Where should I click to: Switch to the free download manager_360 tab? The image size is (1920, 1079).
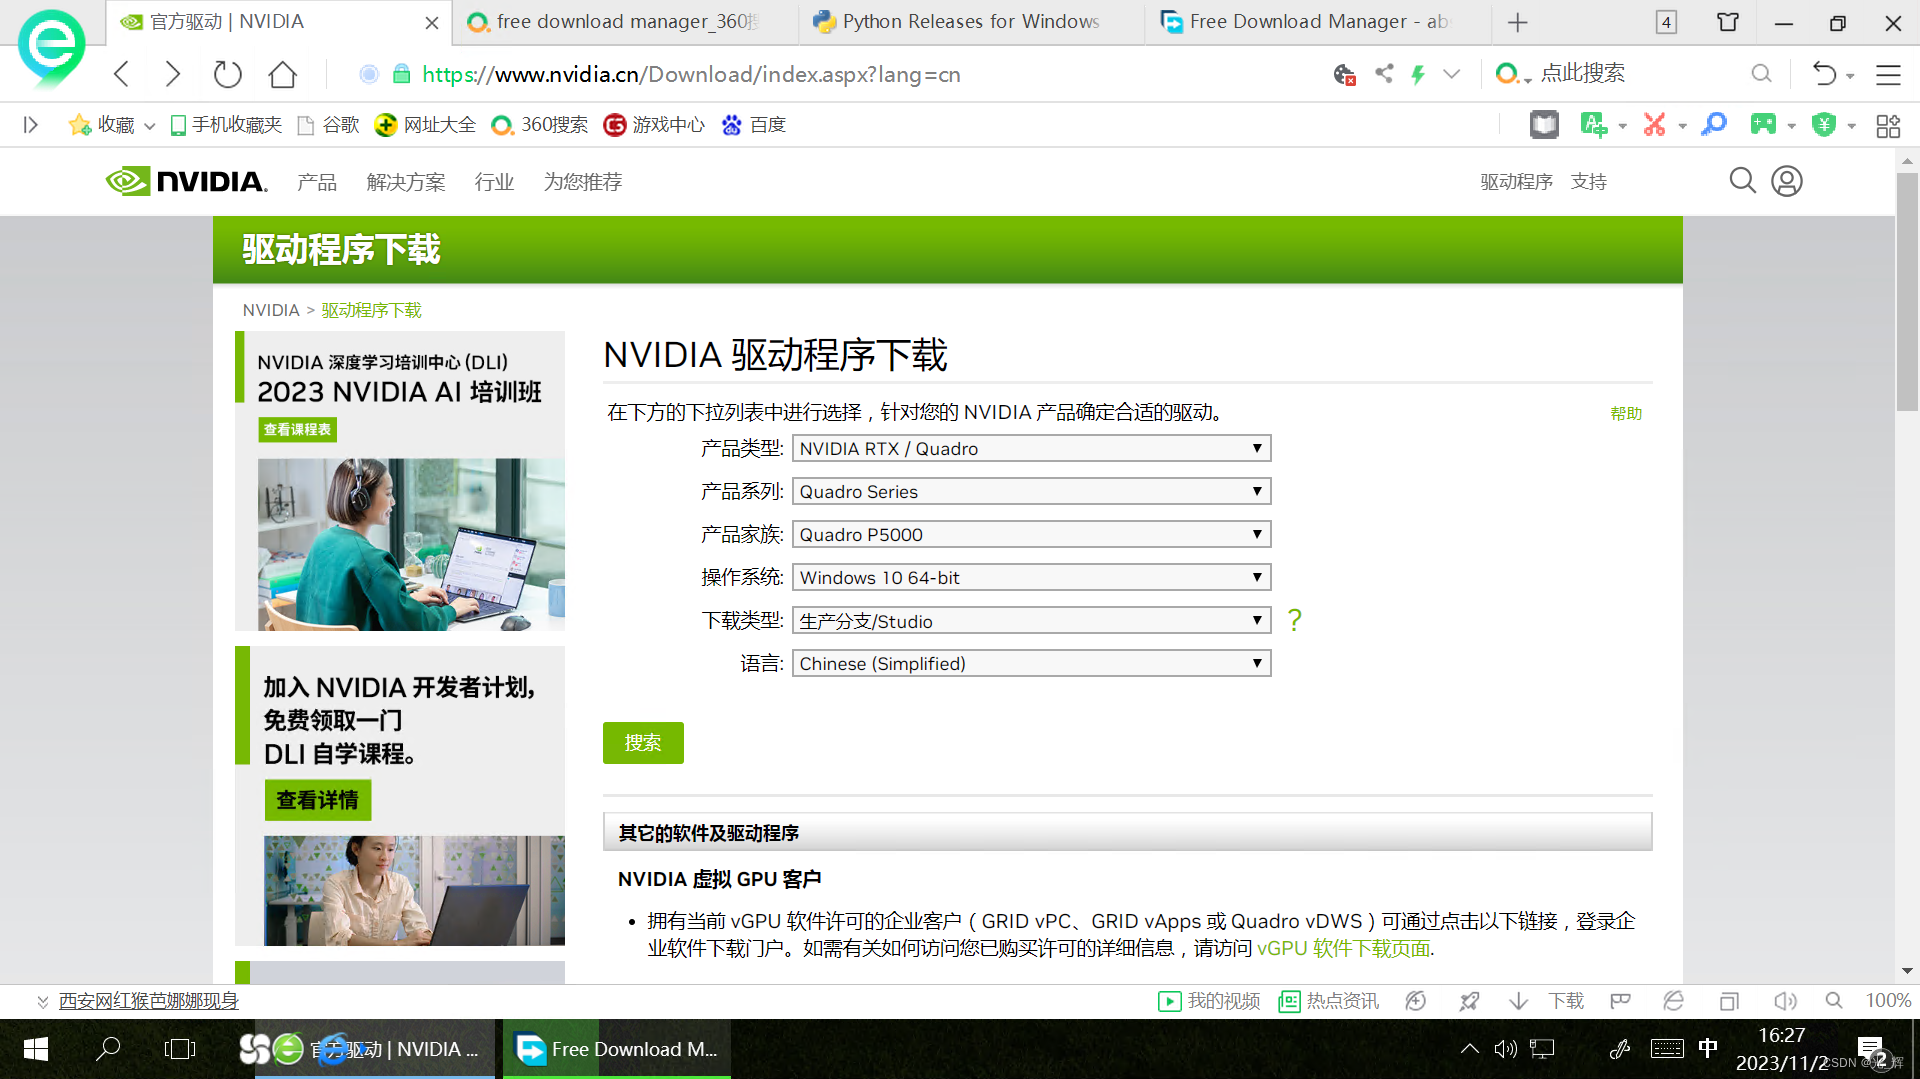(625, 22)
